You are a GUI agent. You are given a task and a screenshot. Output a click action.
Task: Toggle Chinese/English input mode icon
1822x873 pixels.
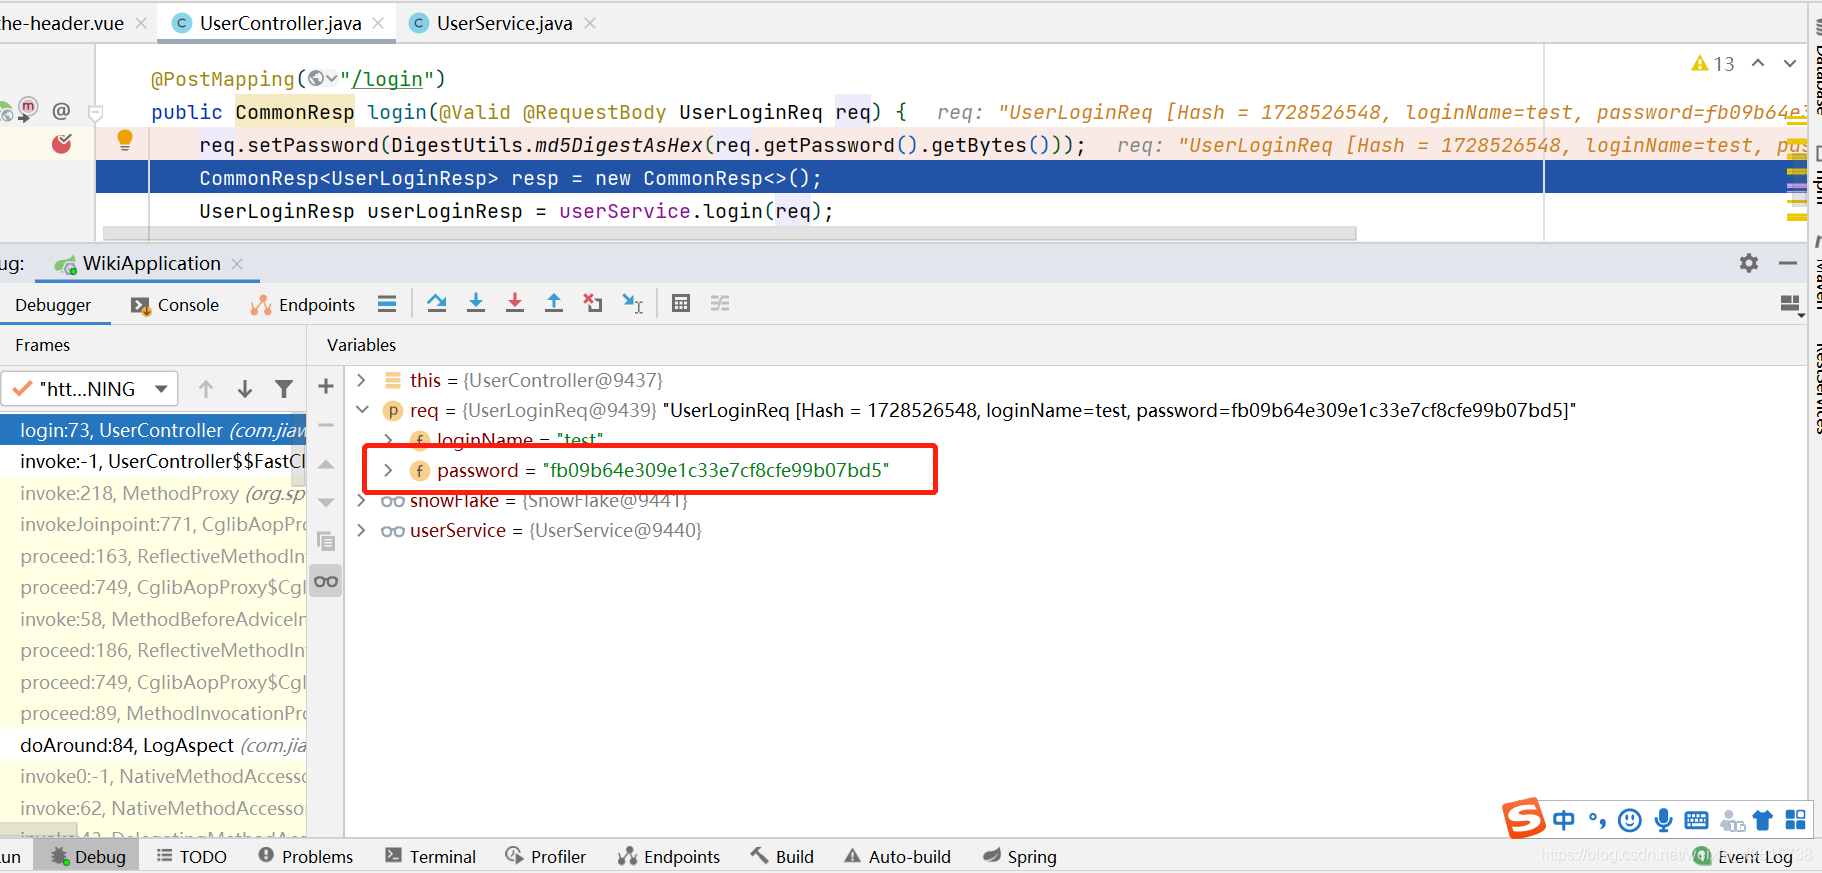coord(1564,821)
